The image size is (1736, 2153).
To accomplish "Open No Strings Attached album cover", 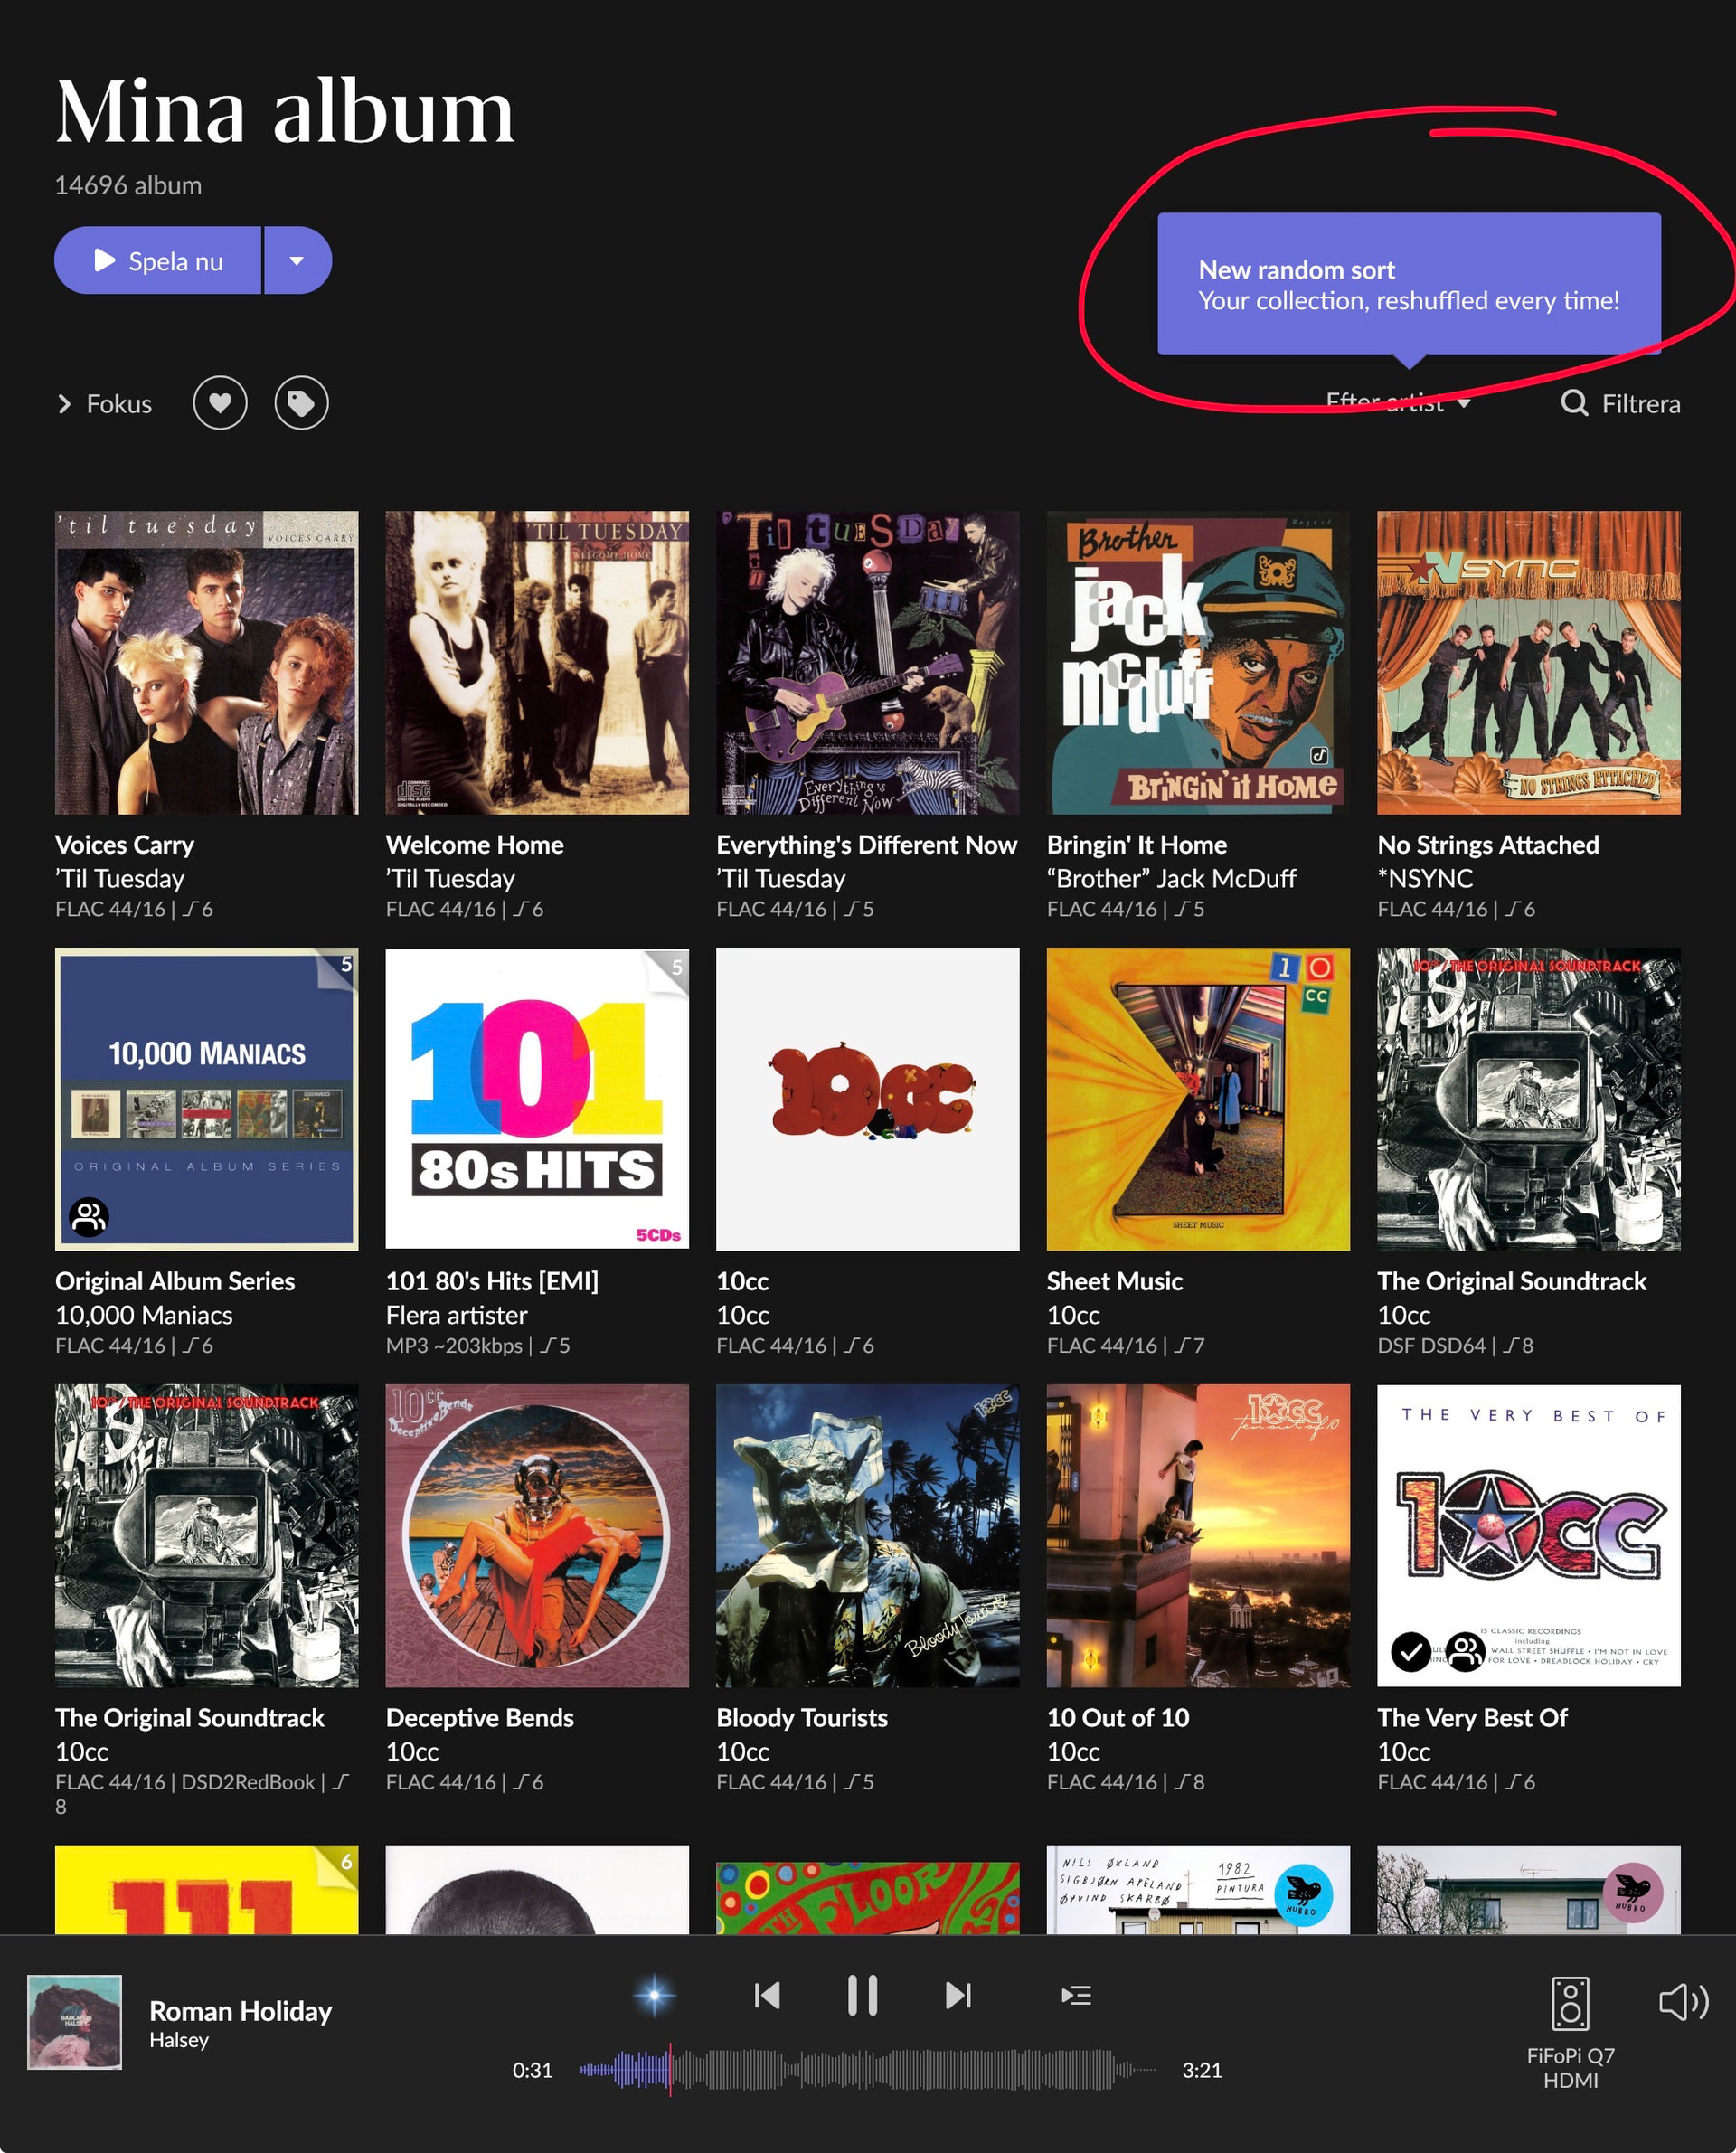I will click(1529, 663).
